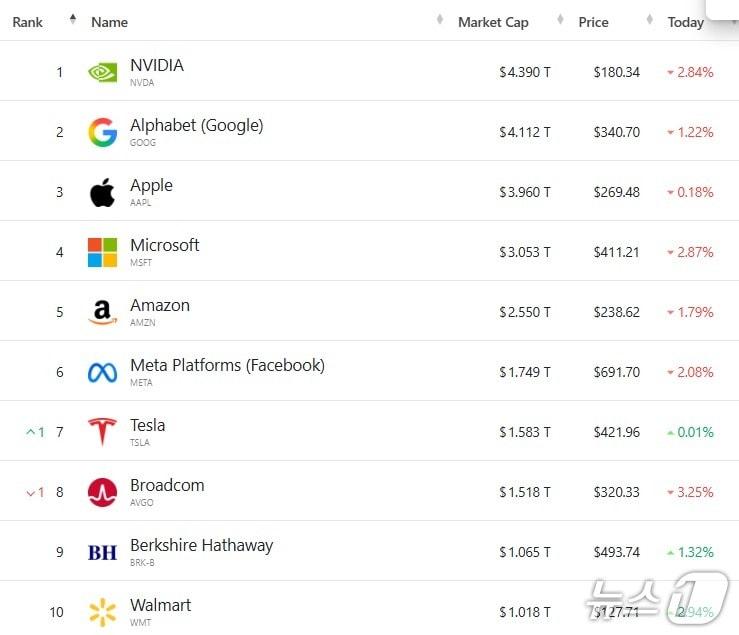Open the Meta Platforms (Facebook) link

(x=227, y=366)
